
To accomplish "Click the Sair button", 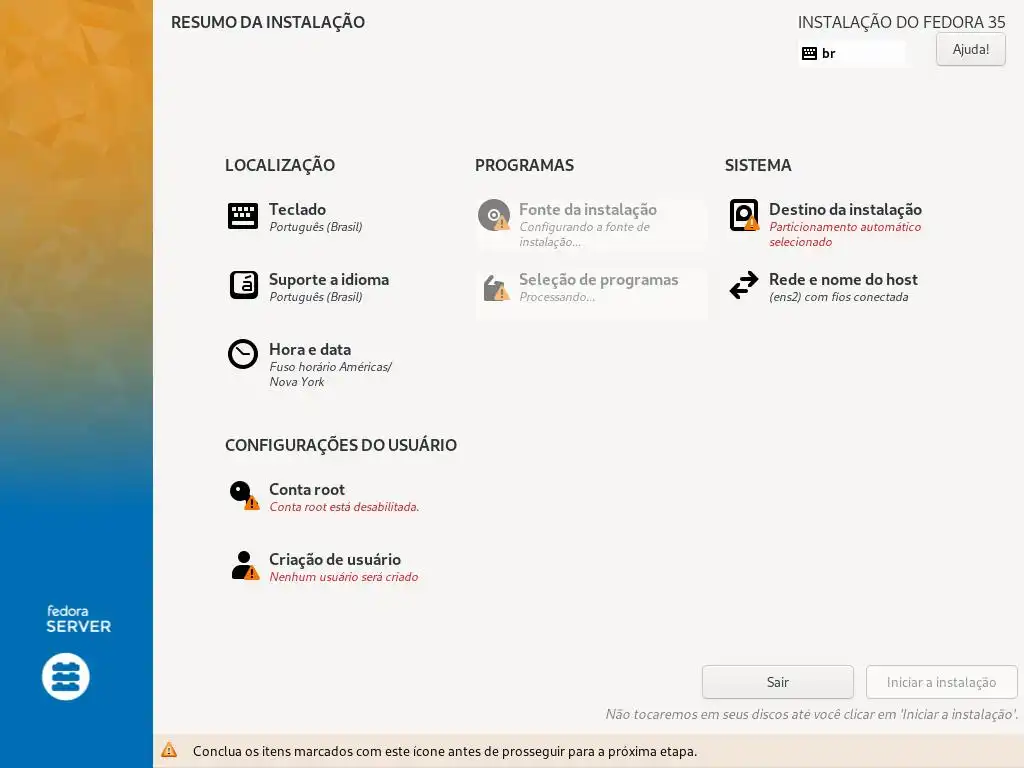I will pos(777,682).
